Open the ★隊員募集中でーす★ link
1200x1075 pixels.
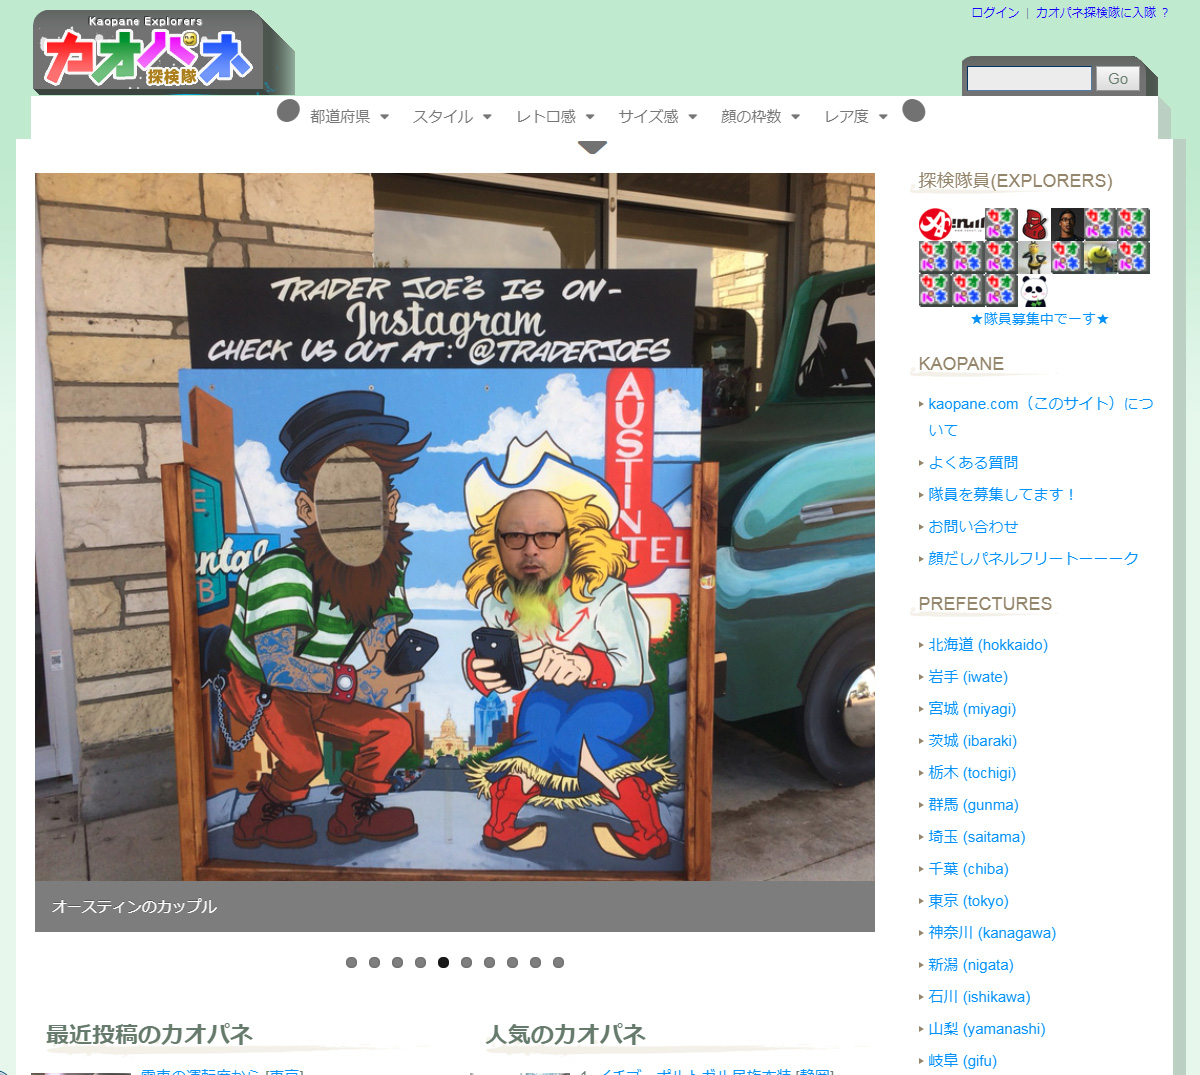pos(1039,319)
